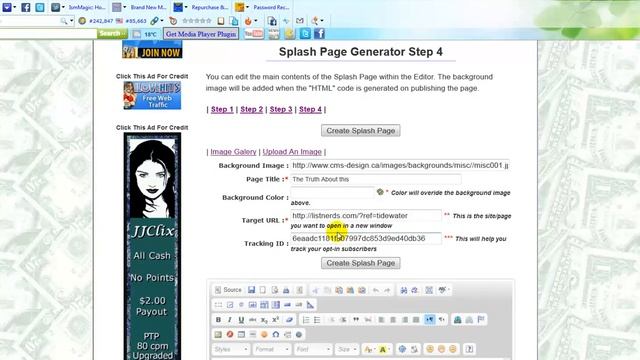Click the Find binoculars icon
Viewport: 640px width, 360px height.
pyautogui.click(x=404, y=290)
